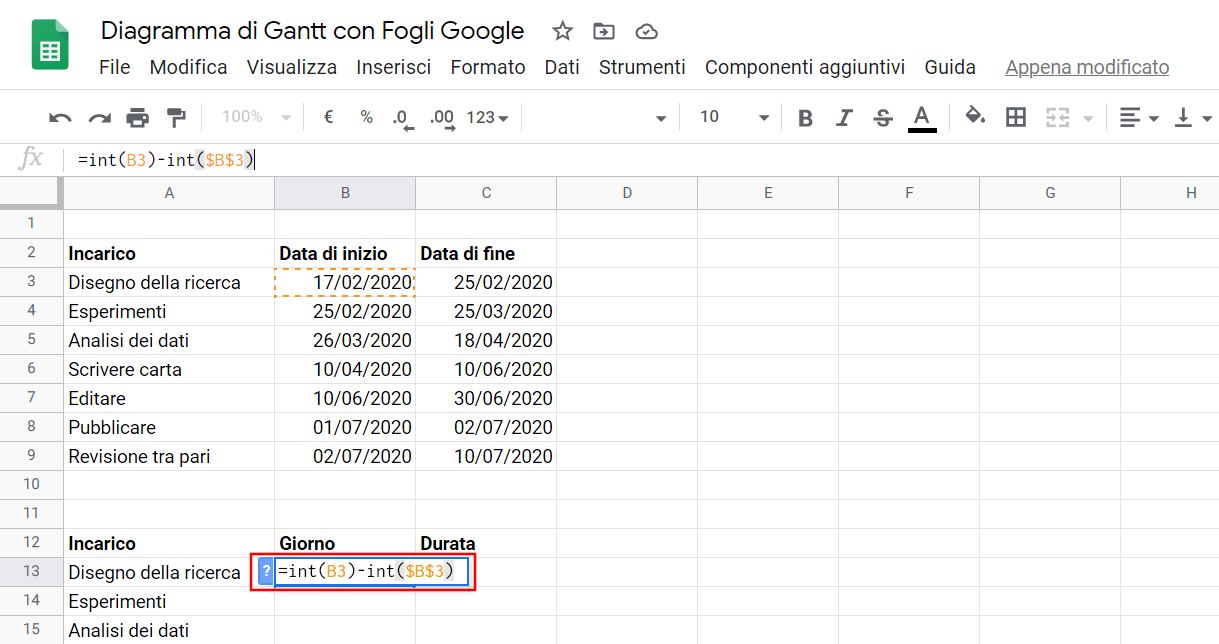Open font size dropdown
The height and width of the screenshot is (644, 1219).
point(734,117)
